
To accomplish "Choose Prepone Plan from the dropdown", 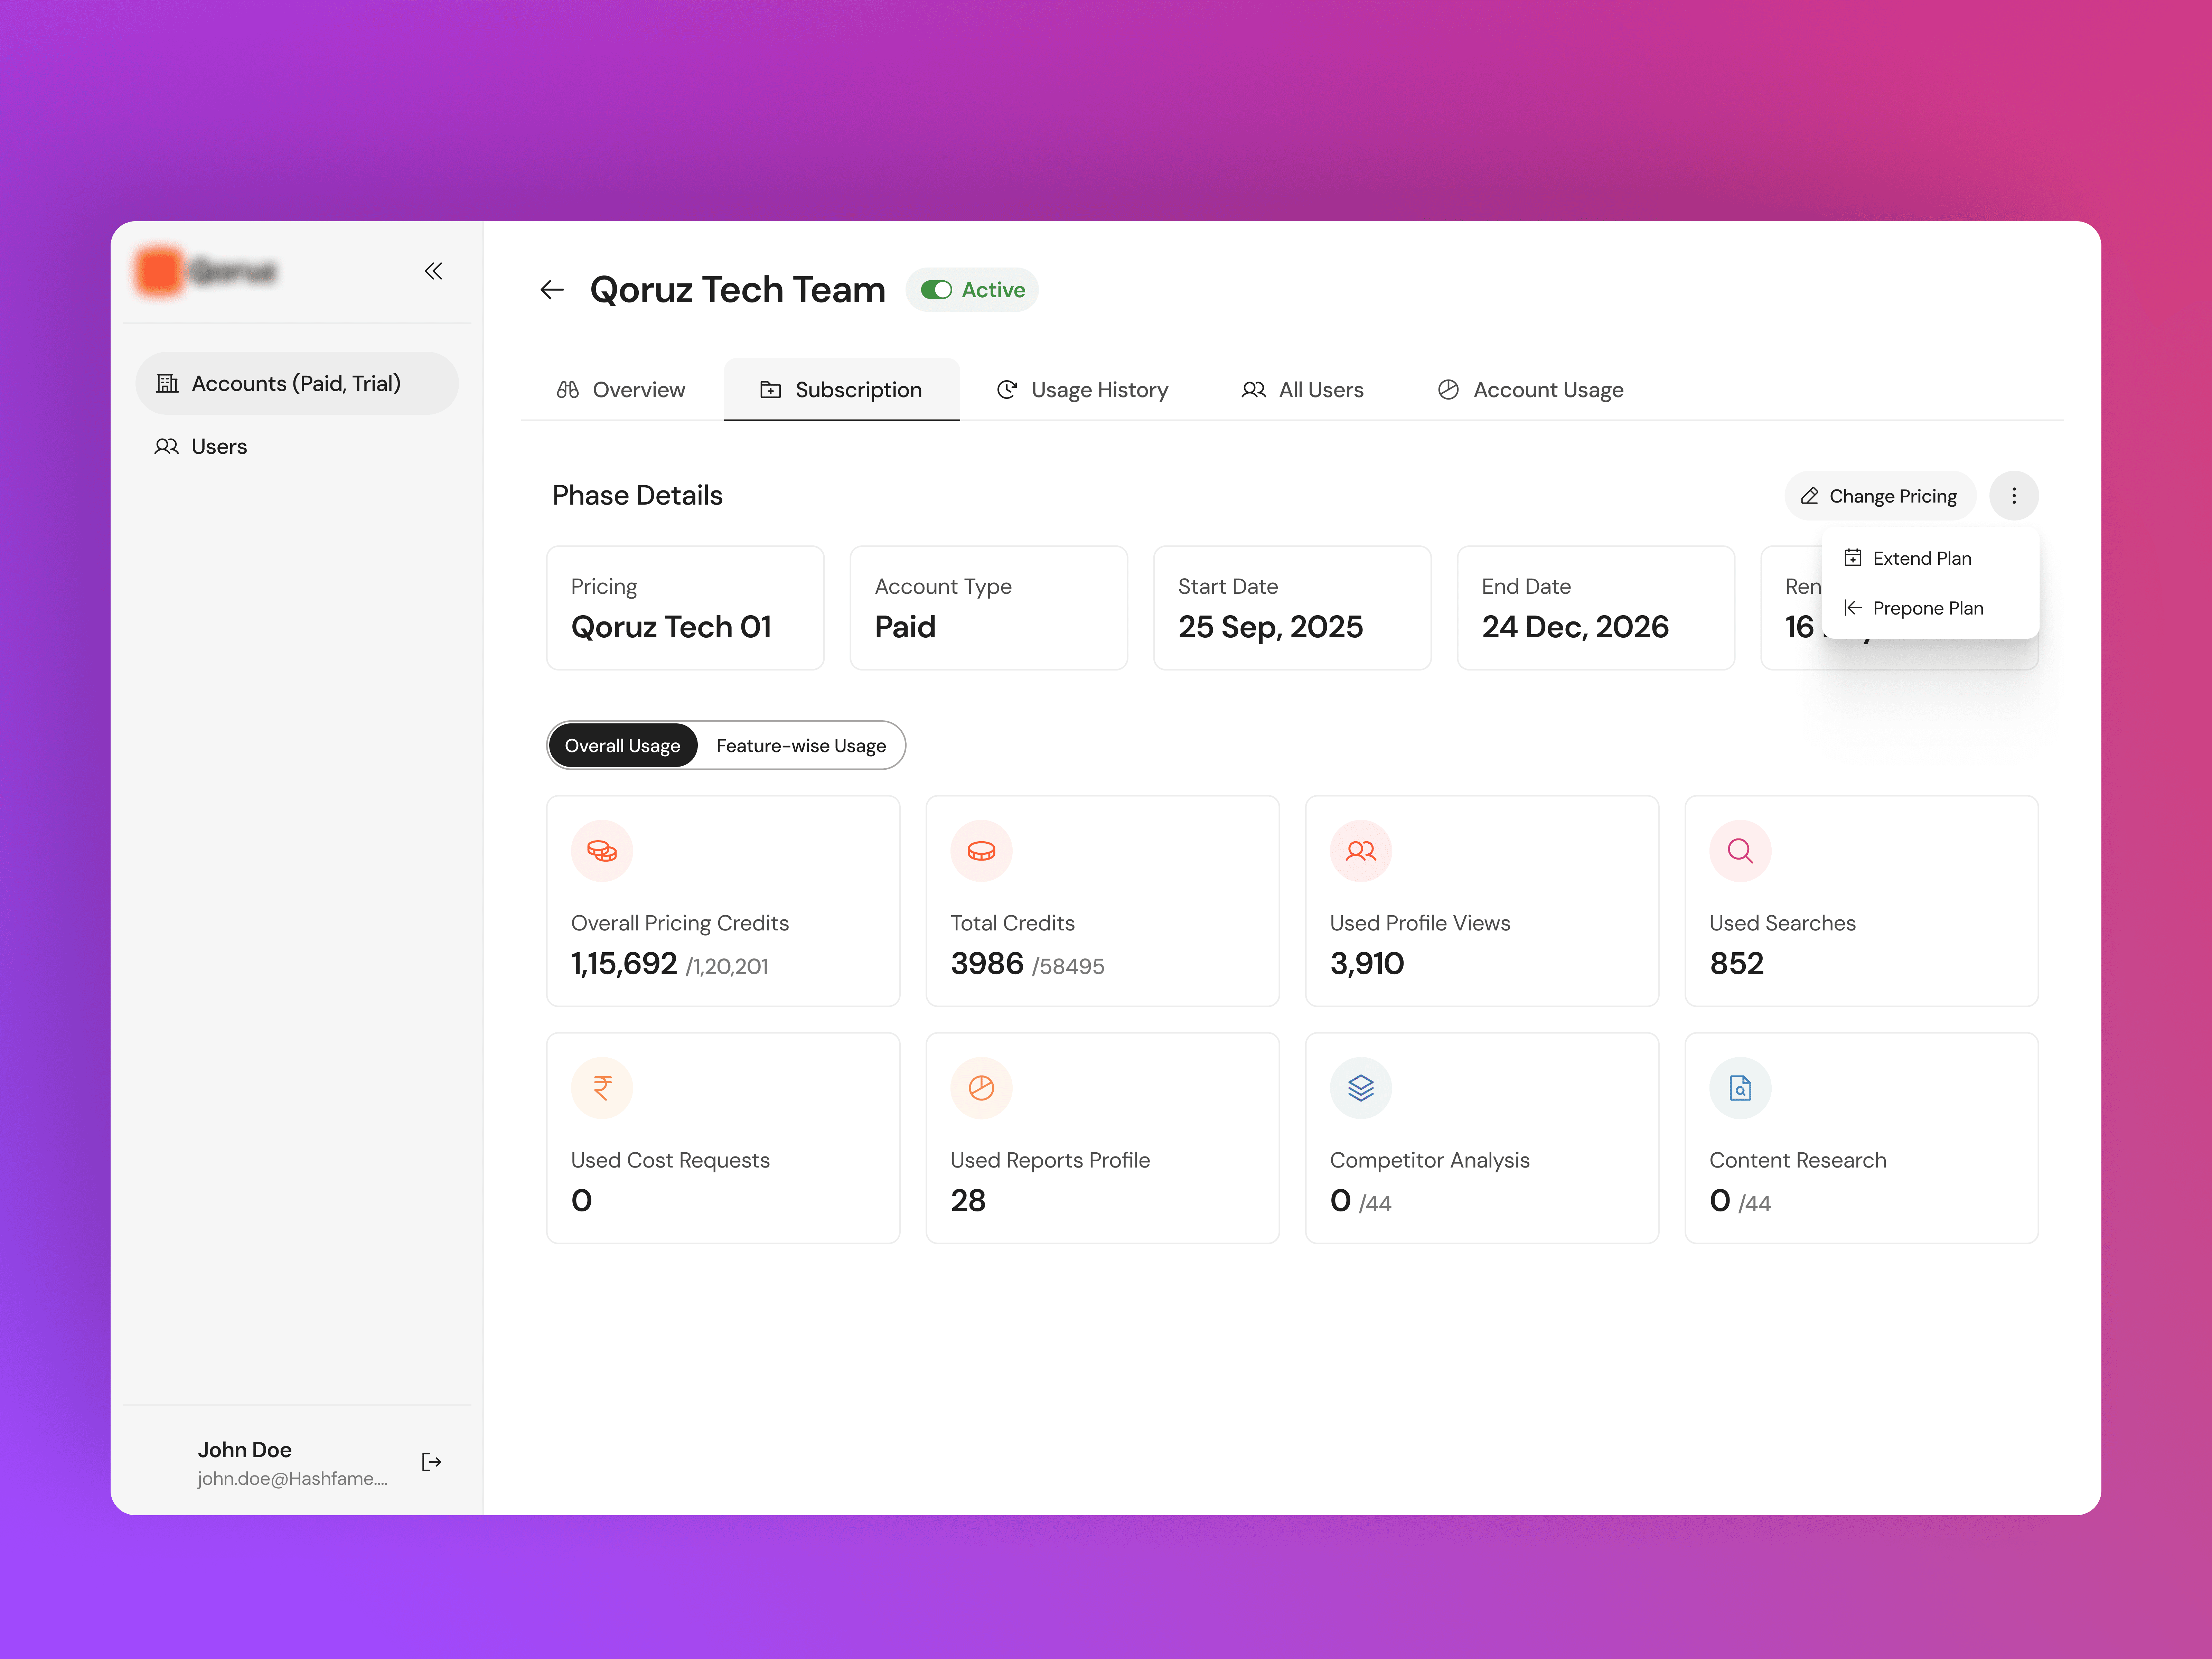I will pyautogui.click(x=1927, y=608).
